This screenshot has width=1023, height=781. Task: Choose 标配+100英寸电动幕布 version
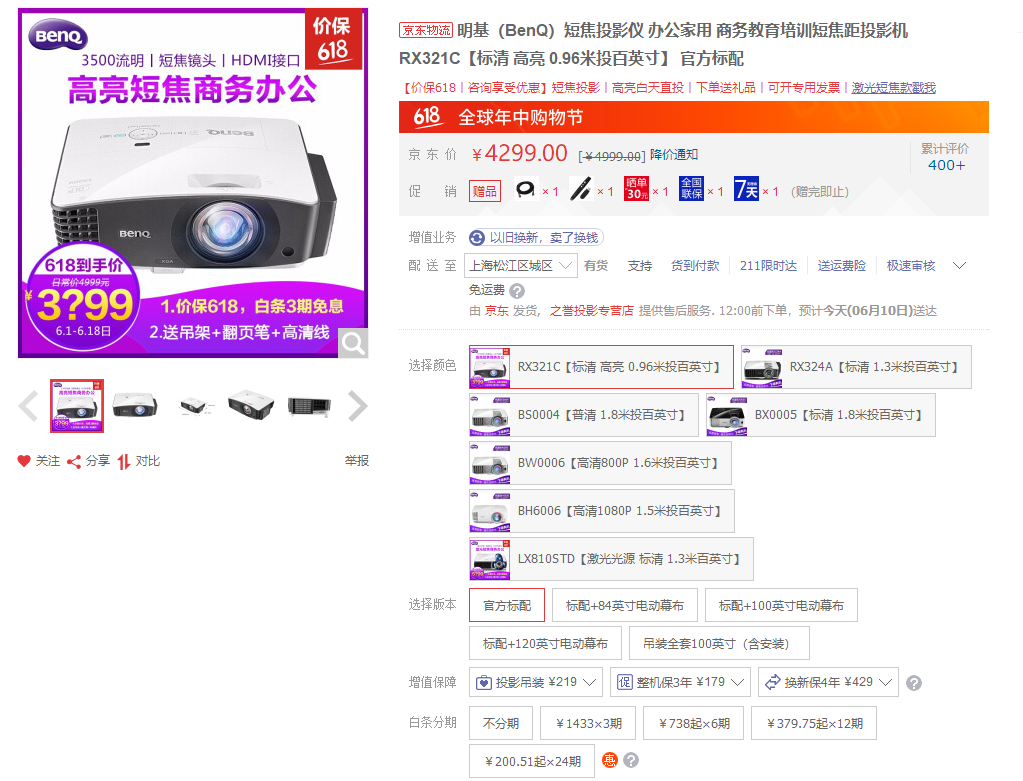click(781, 605)
